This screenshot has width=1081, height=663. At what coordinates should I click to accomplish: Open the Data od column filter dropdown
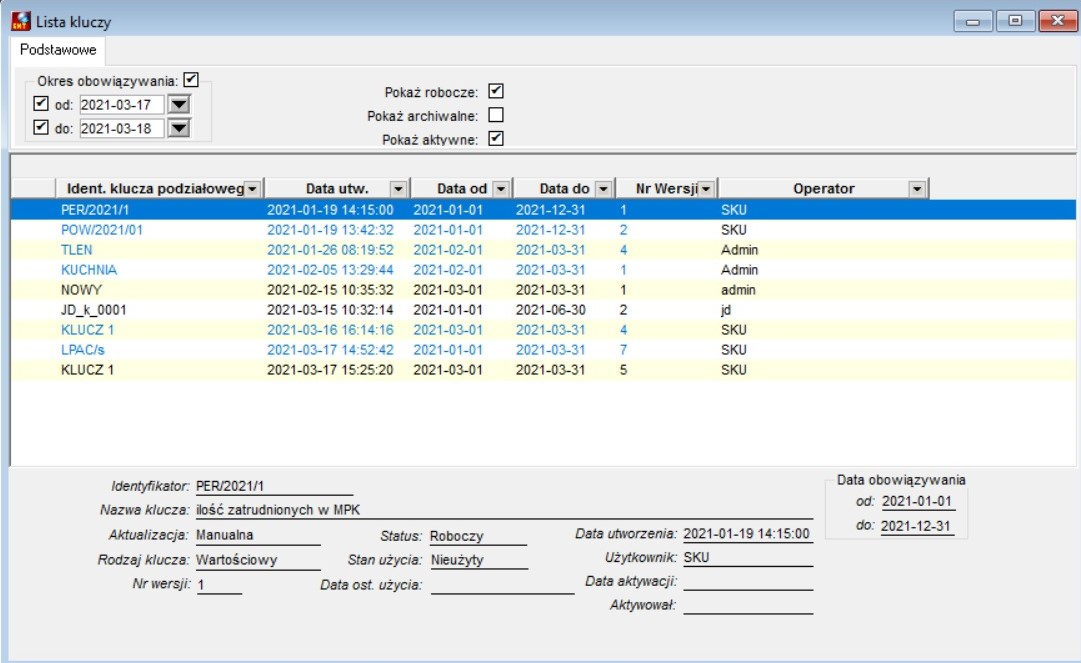(x=501, y=189)
